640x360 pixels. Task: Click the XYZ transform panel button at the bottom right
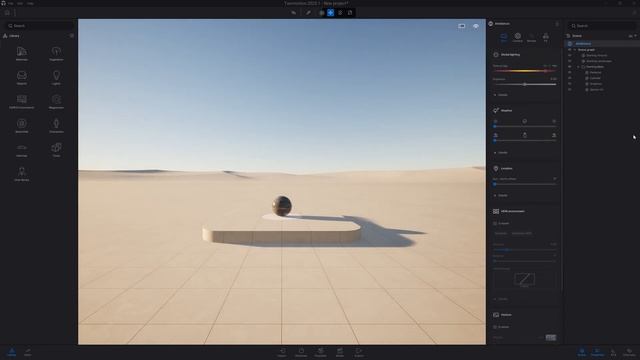point(613,352)
